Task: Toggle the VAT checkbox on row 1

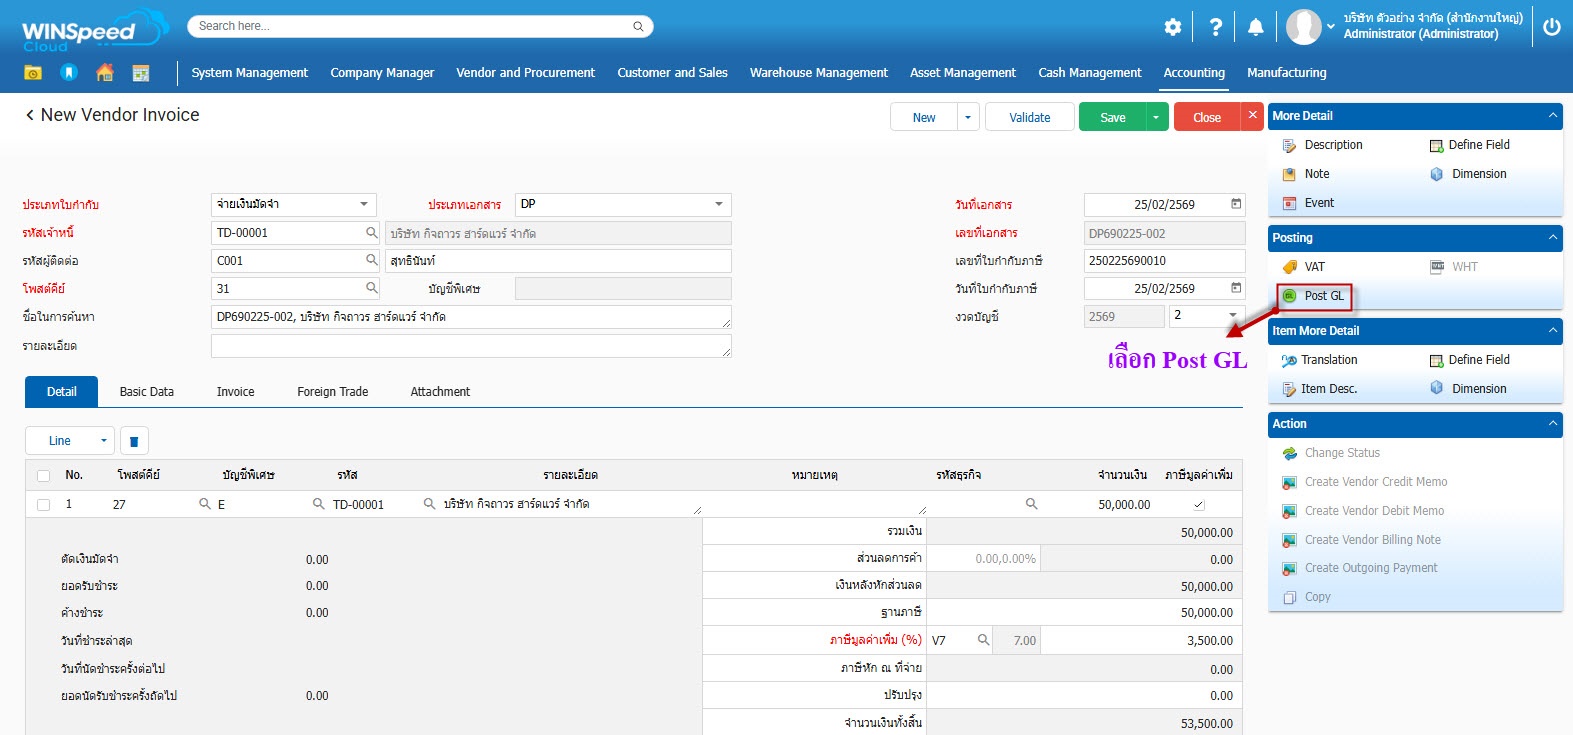Action: [1199, 505]
